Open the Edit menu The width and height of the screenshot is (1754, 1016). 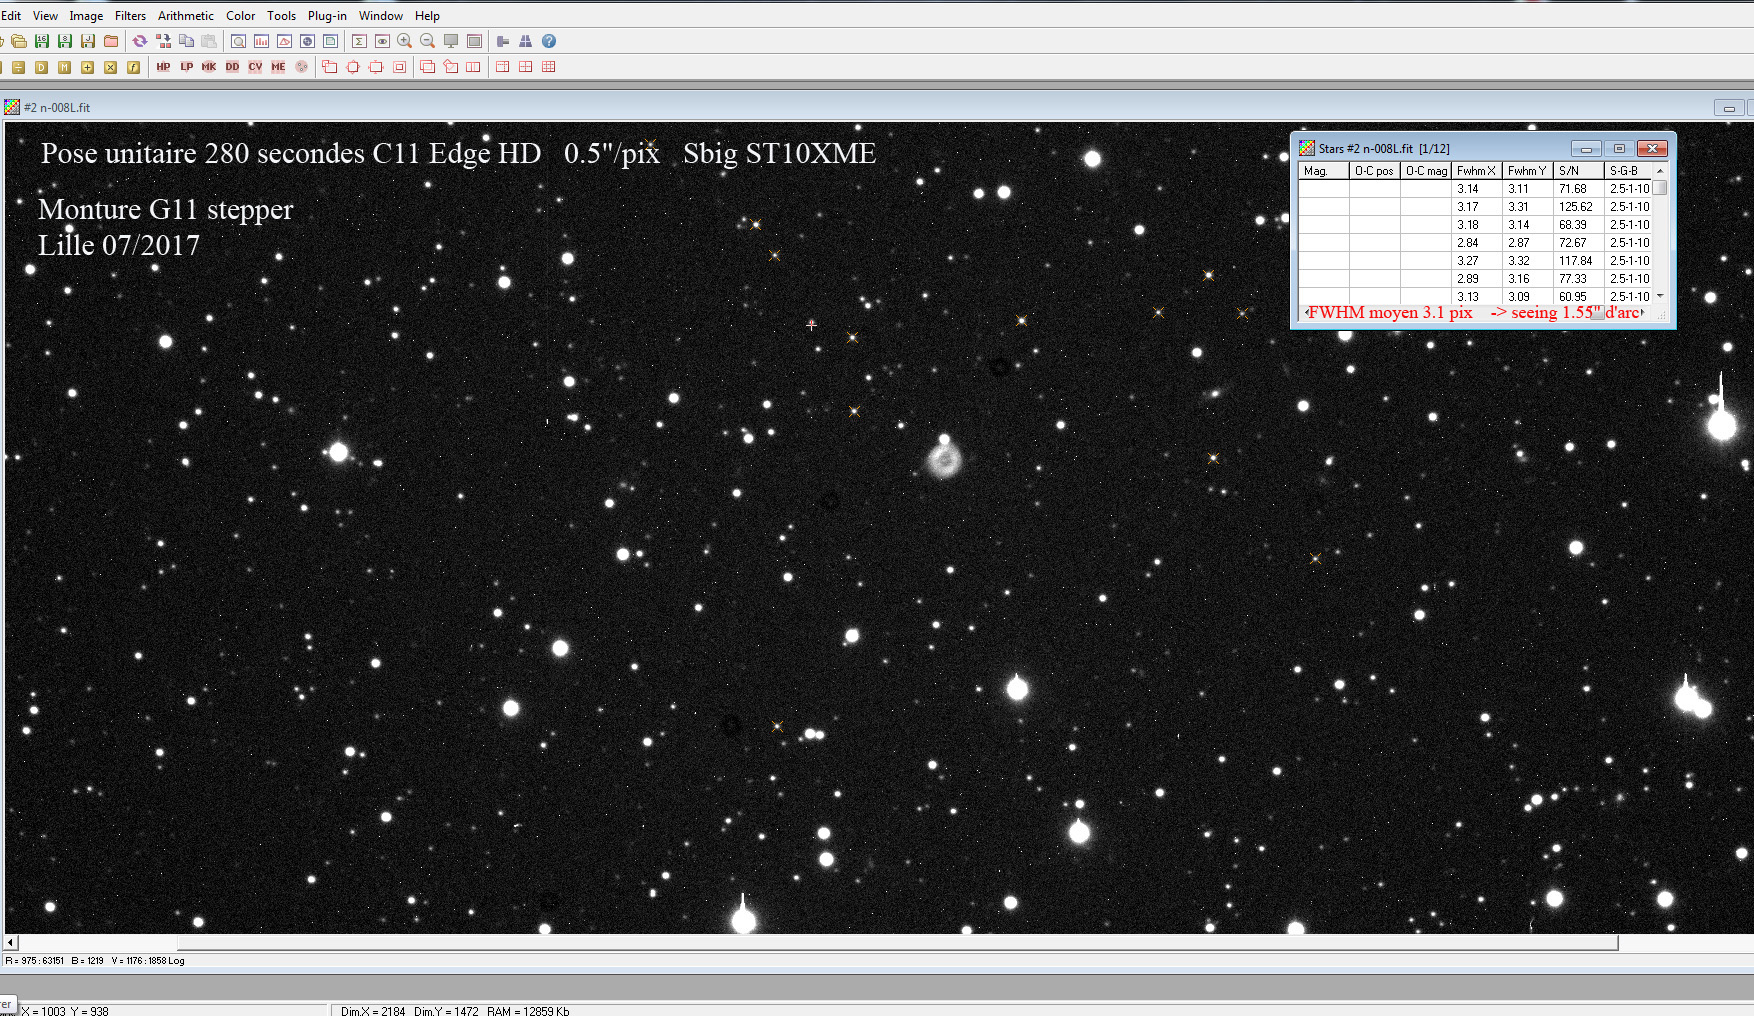pos(12,16)
